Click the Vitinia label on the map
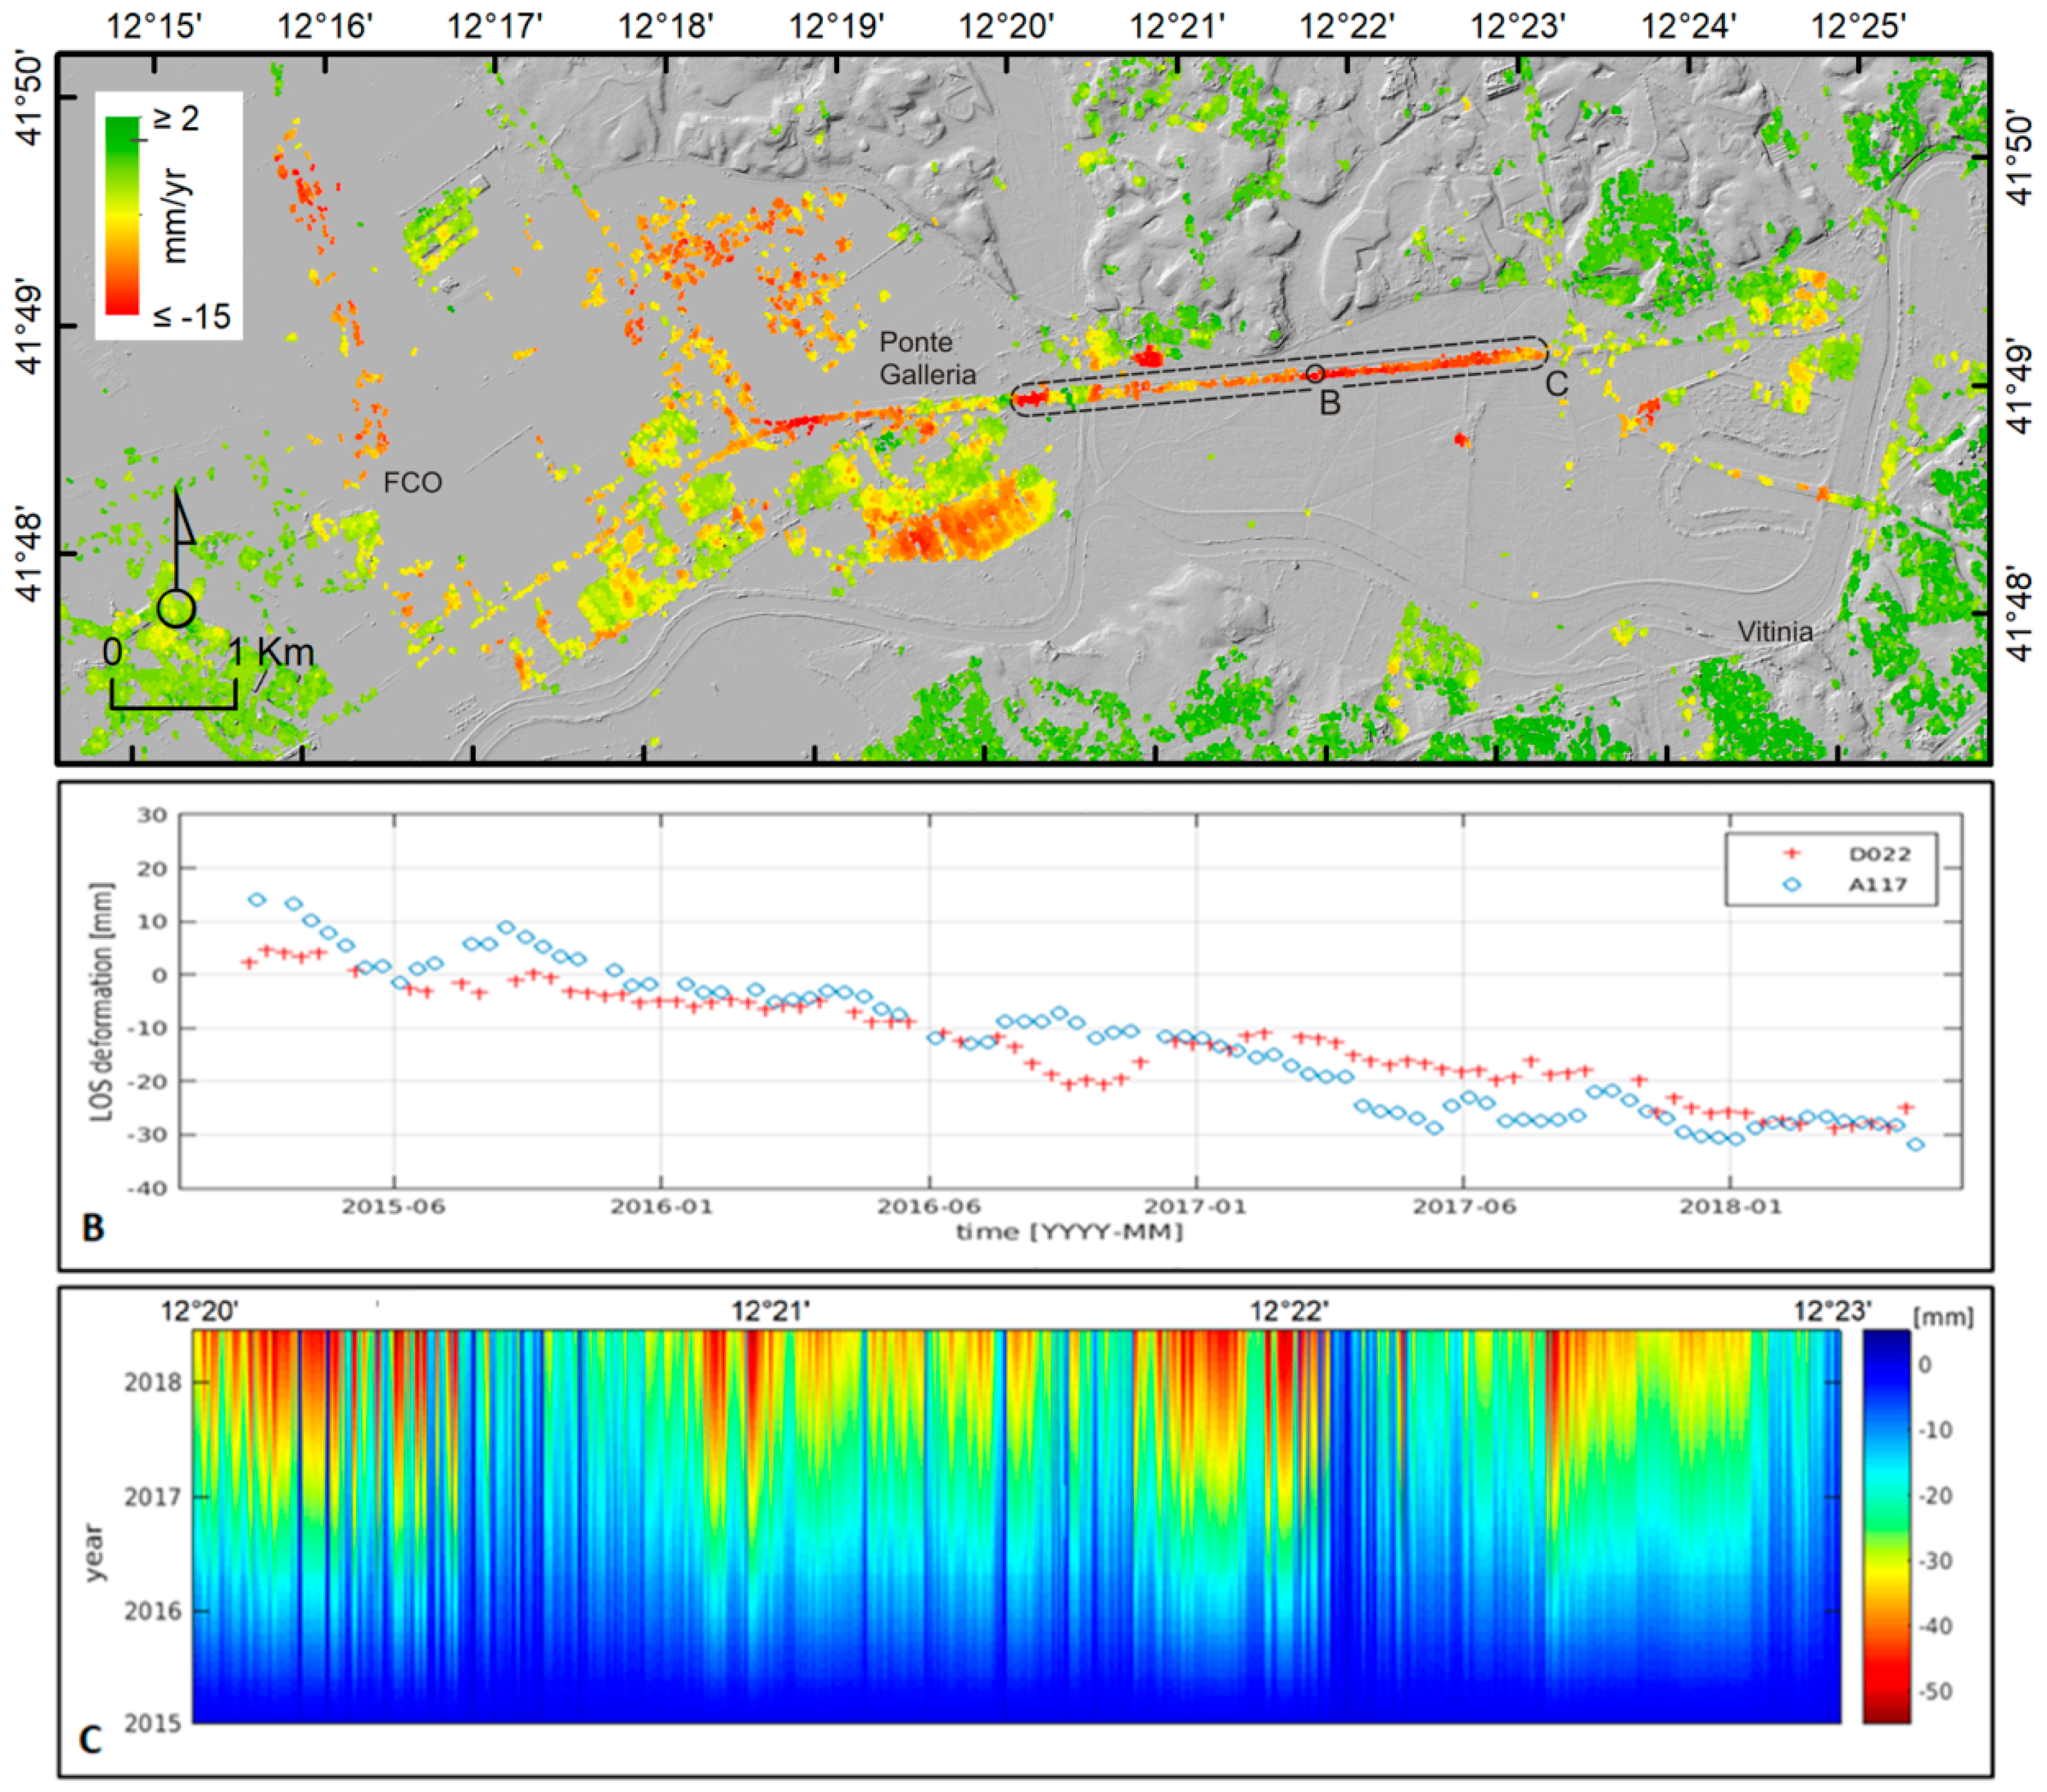Viewport: 2047px width, 1792px height. 1774,631
